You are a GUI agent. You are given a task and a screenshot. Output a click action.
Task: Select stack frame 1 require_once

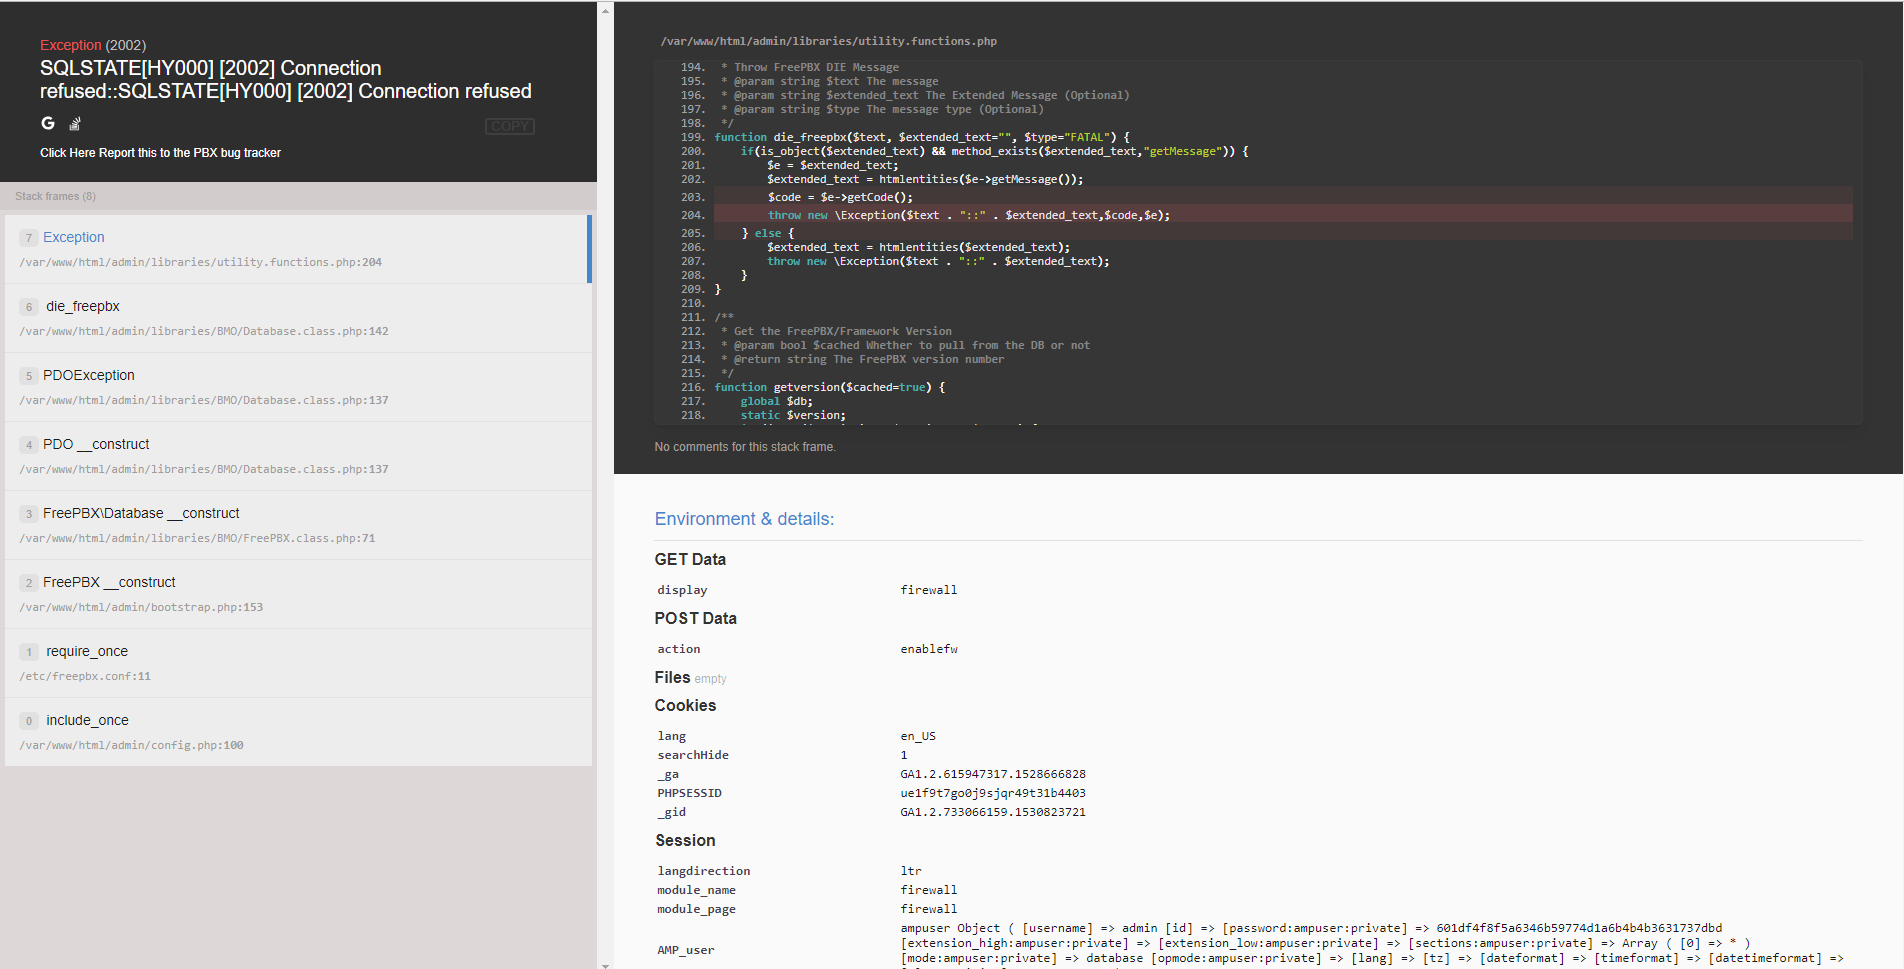point(298,663)
